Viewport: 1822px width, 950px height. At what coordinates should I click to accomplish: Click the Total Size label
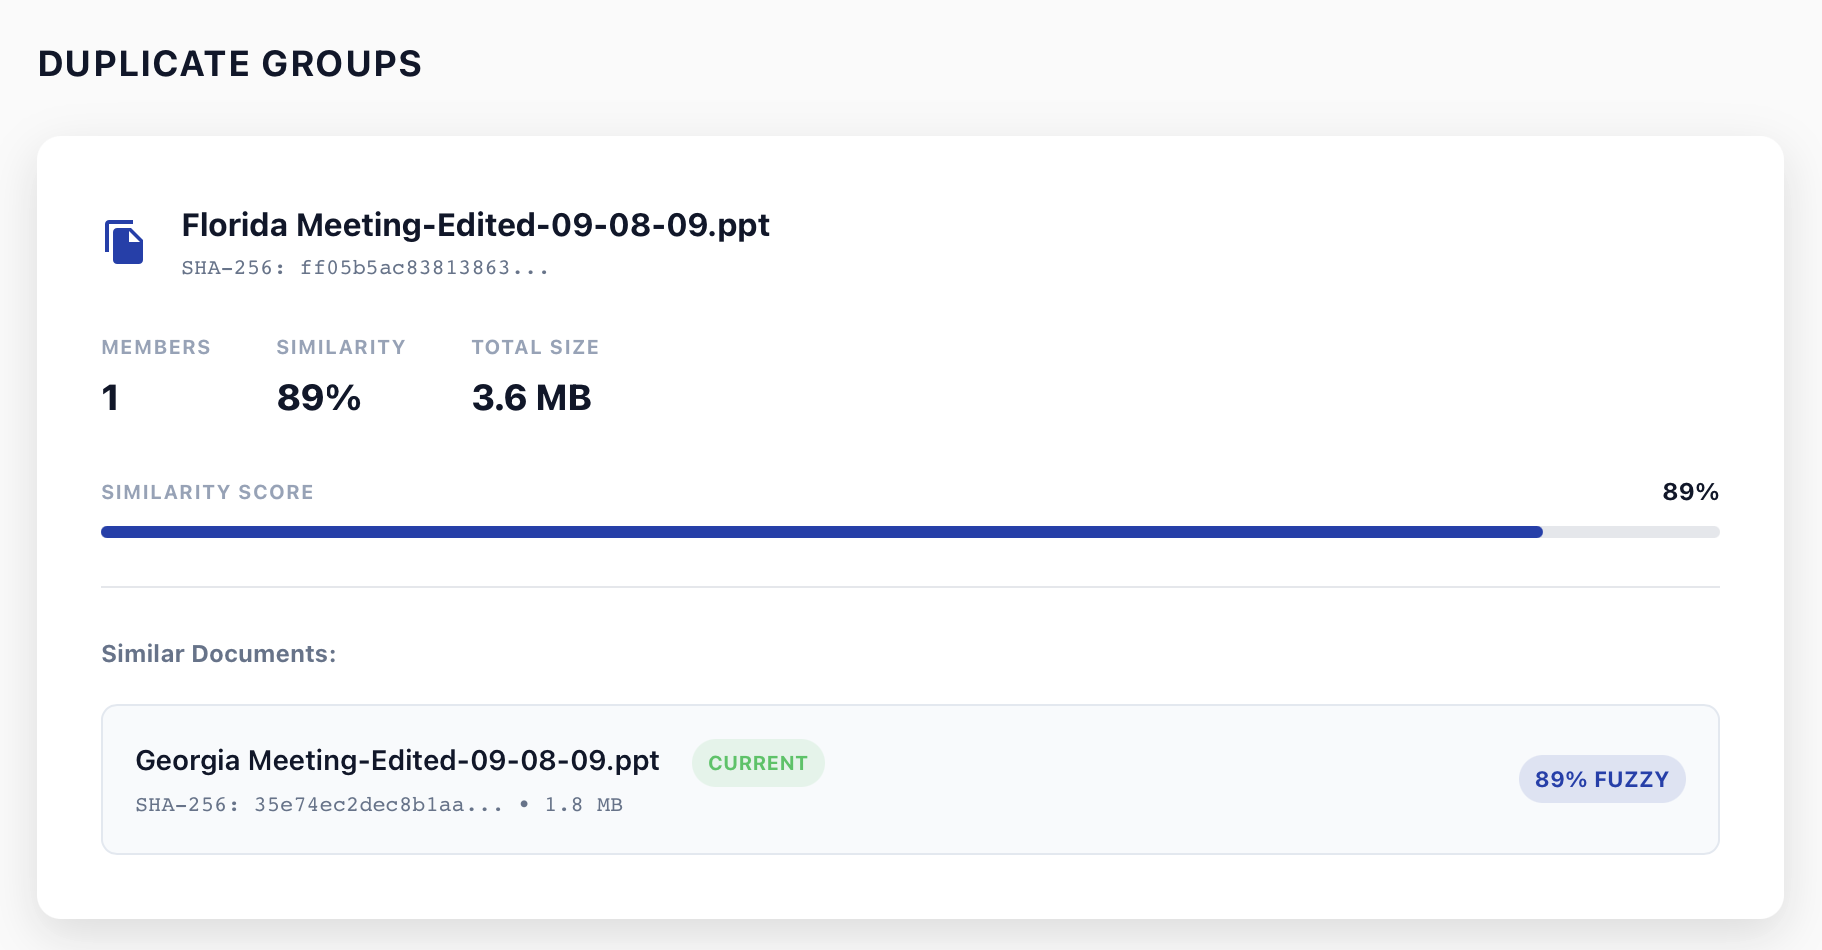click(x=535, y=347)
